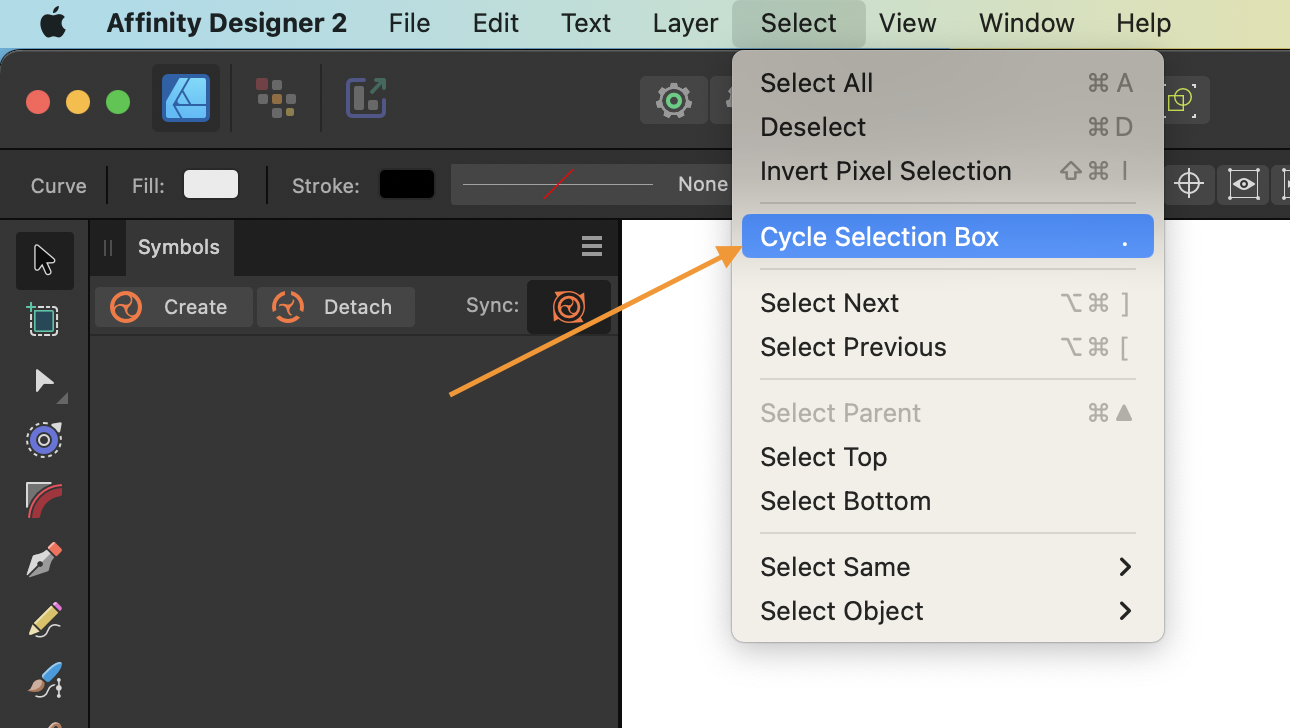Viewport: 1290px width, 728px height.
Task: Toggle symbol syncing in the Symbols panel
Action: click(568, 306)
